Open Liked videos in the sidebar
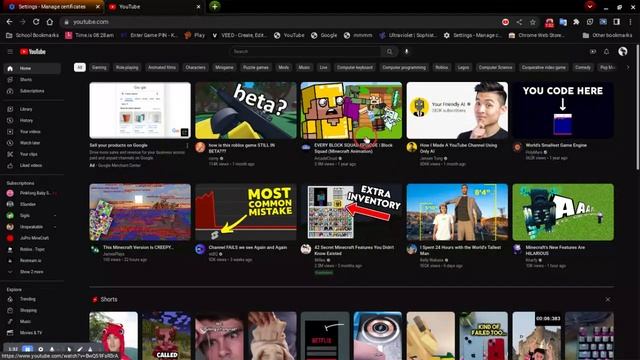Viewport: 640px width, 360px height. [x=32, y=166]
